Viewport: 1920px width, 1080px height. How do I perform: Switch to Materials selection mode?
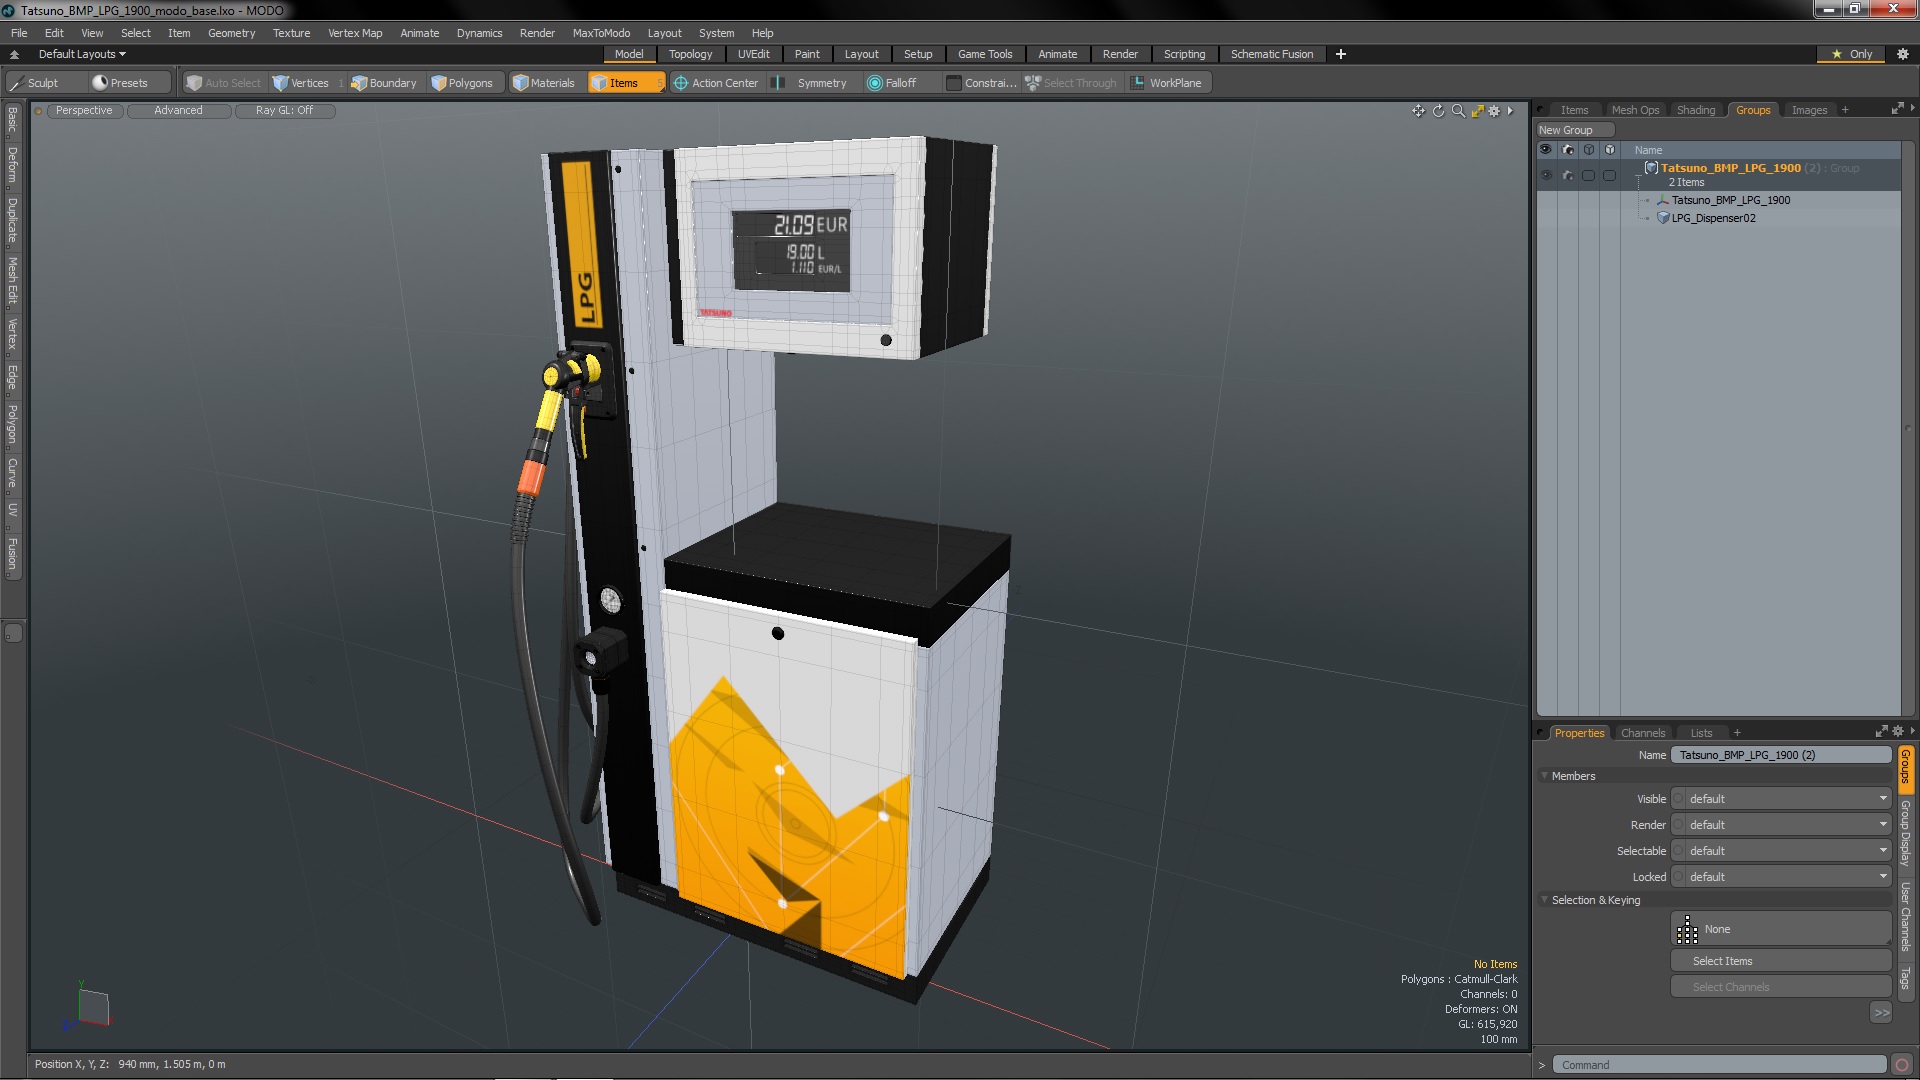544,83
